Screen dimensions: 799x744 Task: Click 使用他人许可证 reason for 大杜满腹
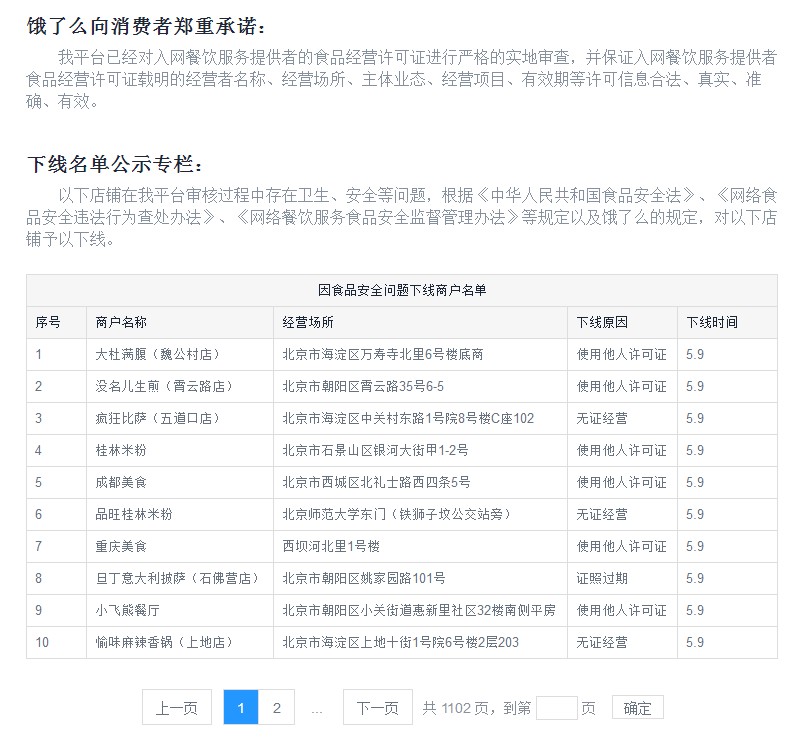click(x=621, y=354)
